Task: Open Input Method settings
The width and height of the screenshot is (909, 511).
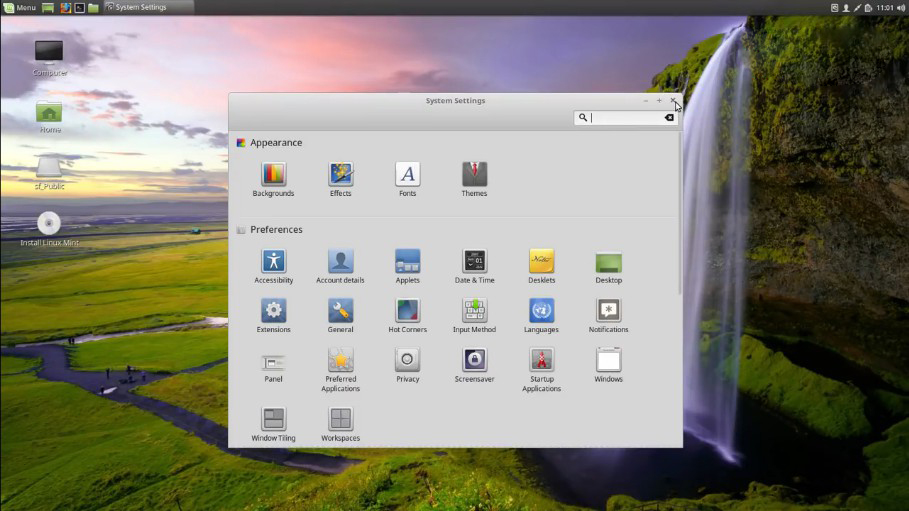Action: (474, 316)
